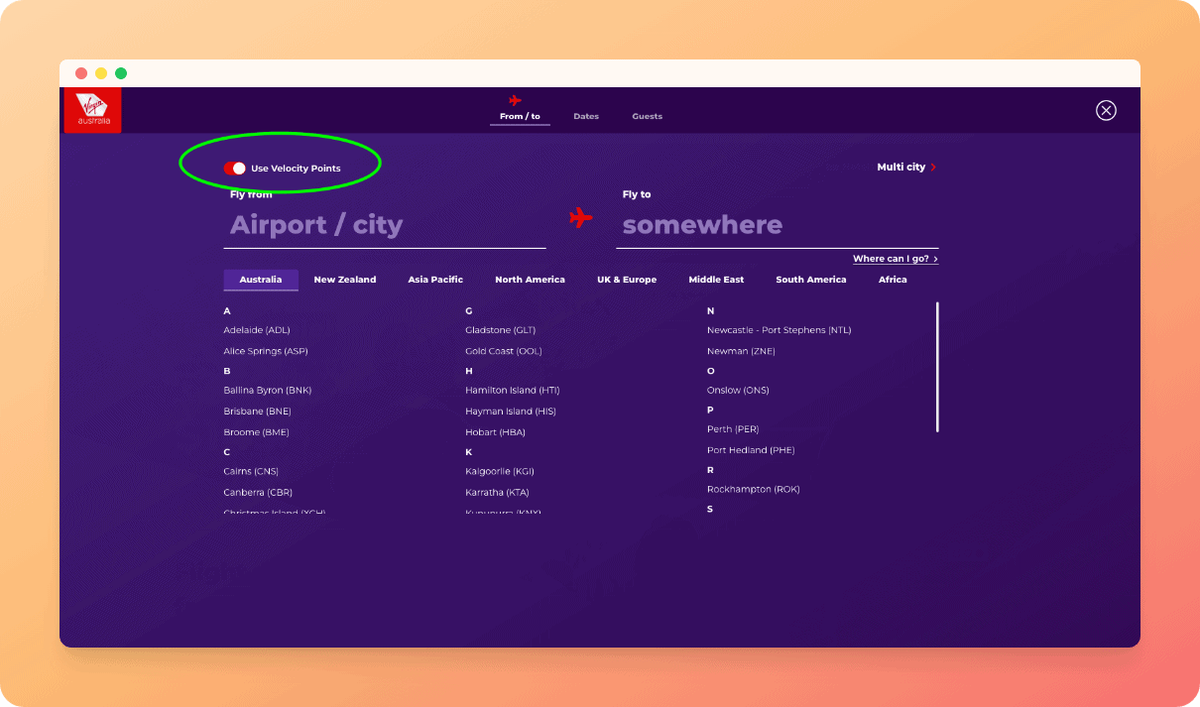Toggle Use Velocity Points off
Image resolution: width=1200 pixels, height=707 pixels.
point(236,167)
